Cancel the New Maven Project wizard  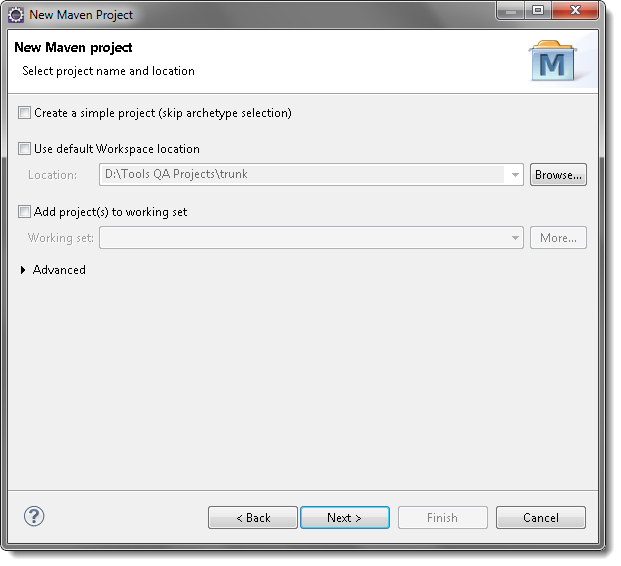[x=541, y=517]
